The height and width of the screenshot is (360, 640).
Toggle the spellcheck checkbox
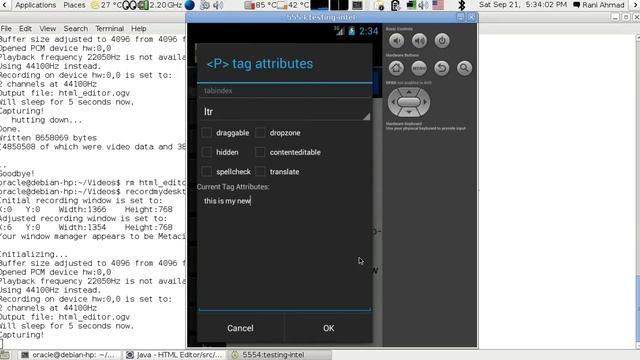[x=207, y=172]
